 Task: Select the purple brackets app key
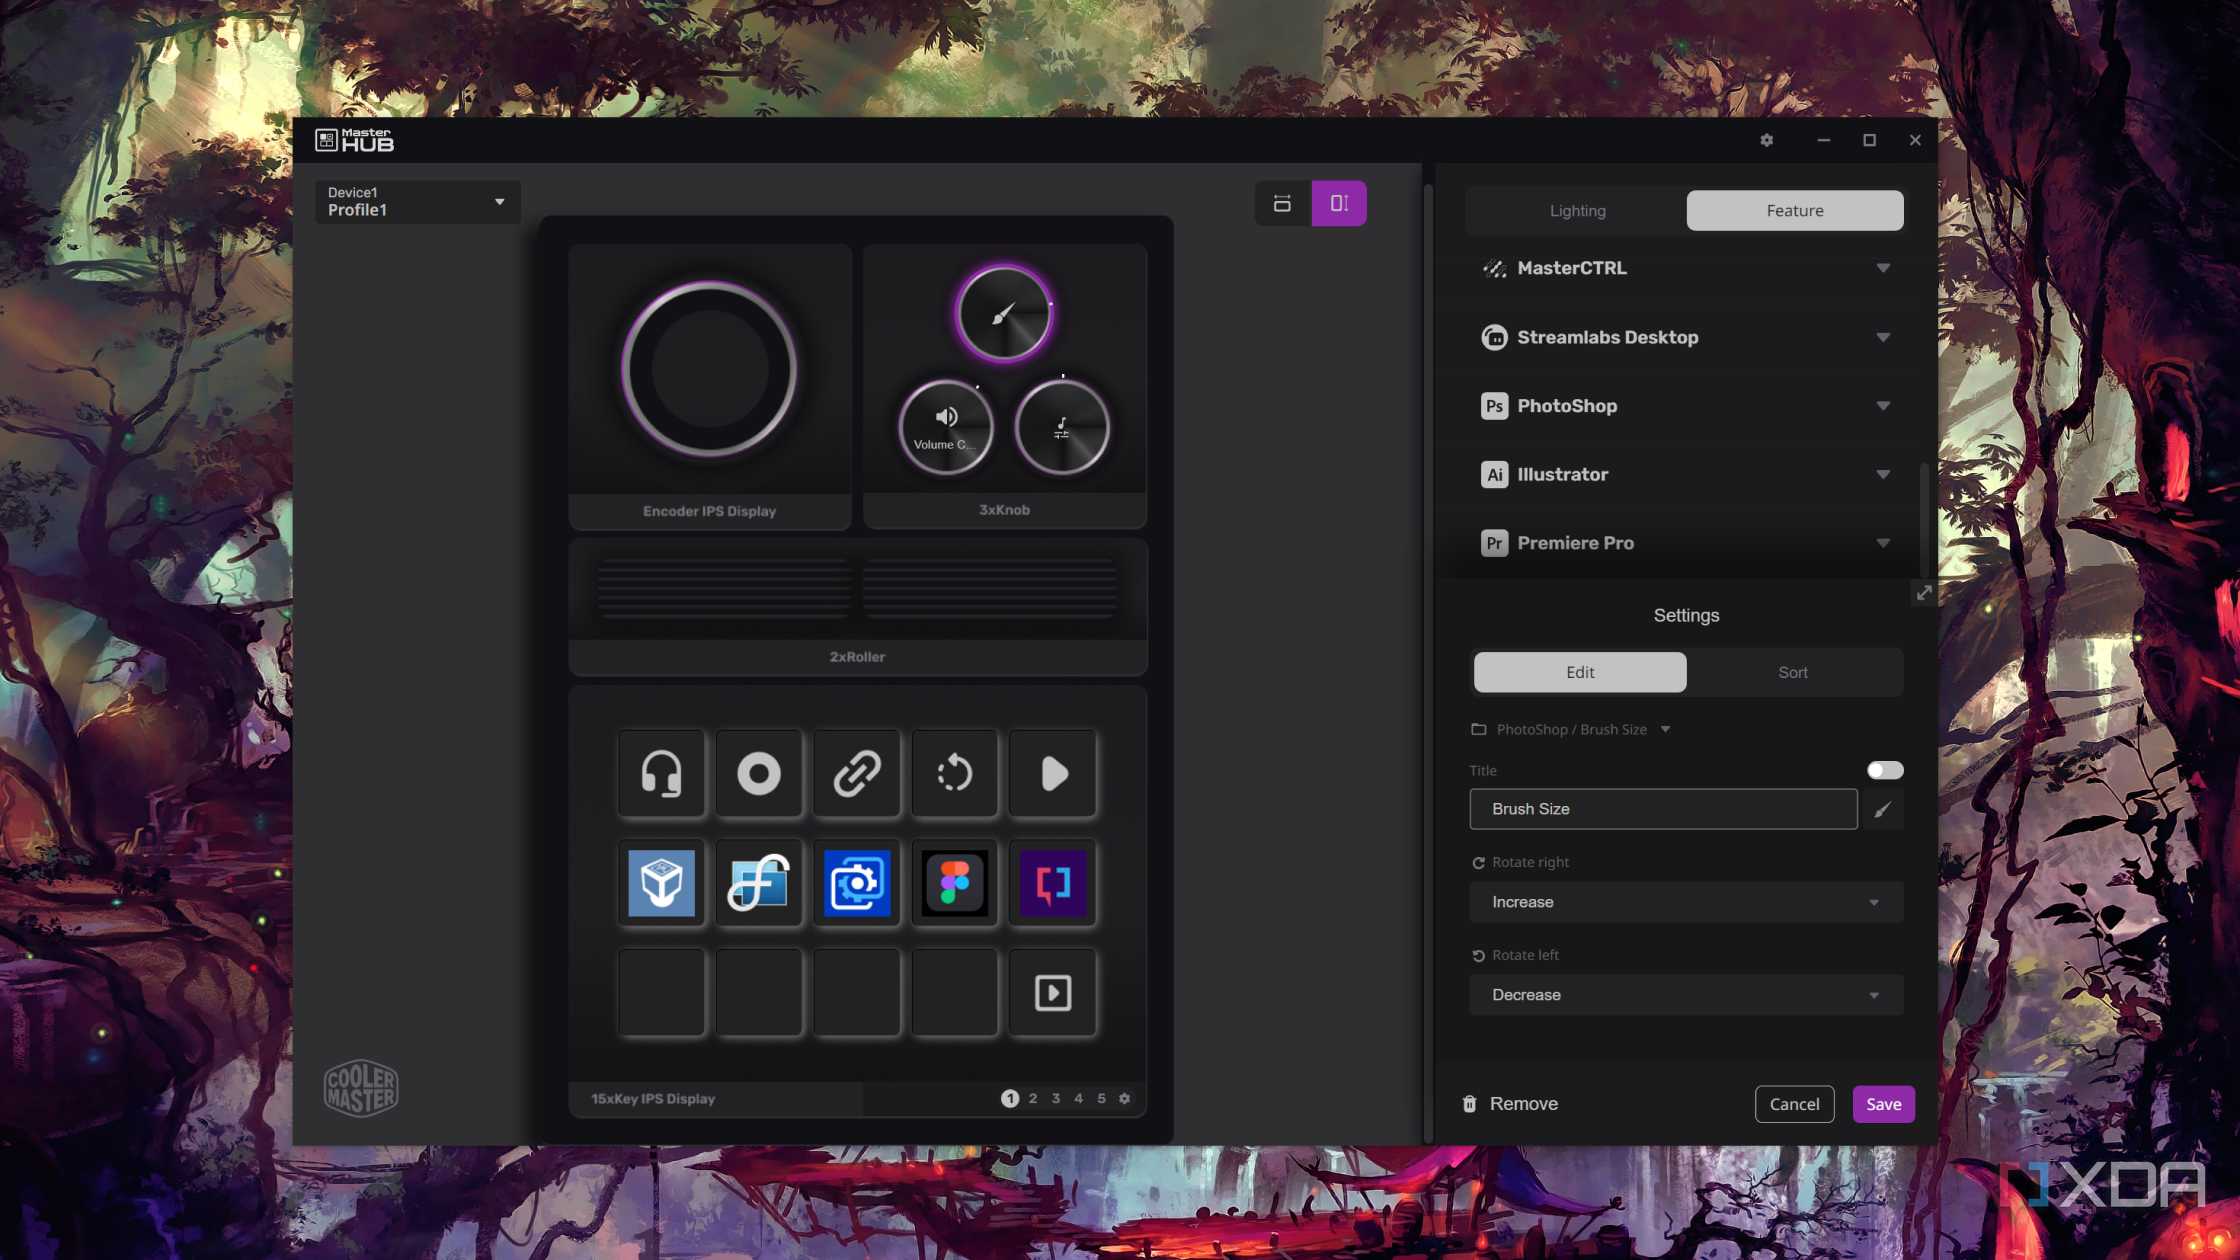tap(1053, 883)
